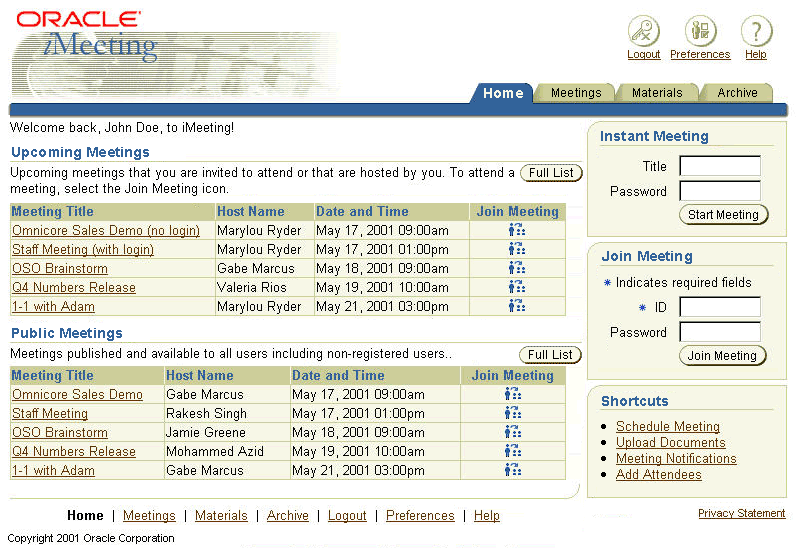Join Gabe Marcus's OSO Brainstorm via icon
This screenshot has width=797, height=552.
coord(517,268)
